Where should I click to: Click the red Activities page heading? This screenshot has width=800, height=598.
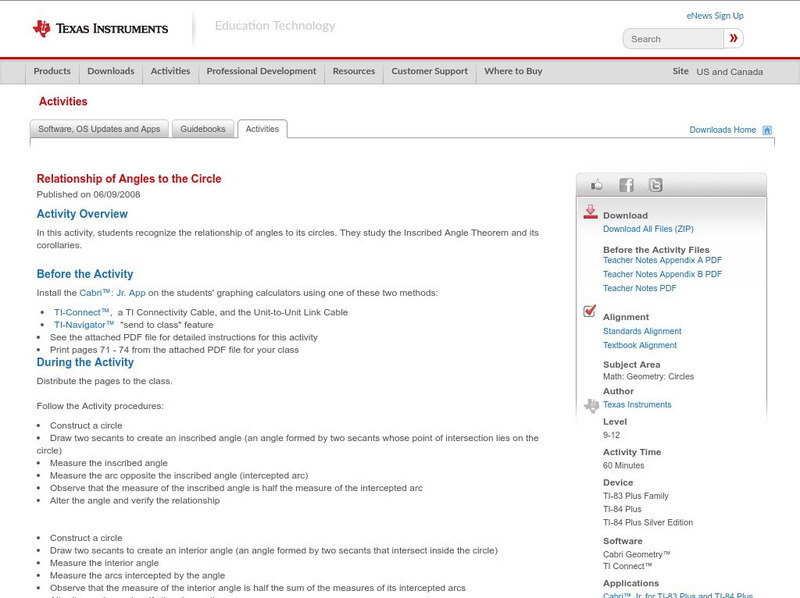click(63, 102)
